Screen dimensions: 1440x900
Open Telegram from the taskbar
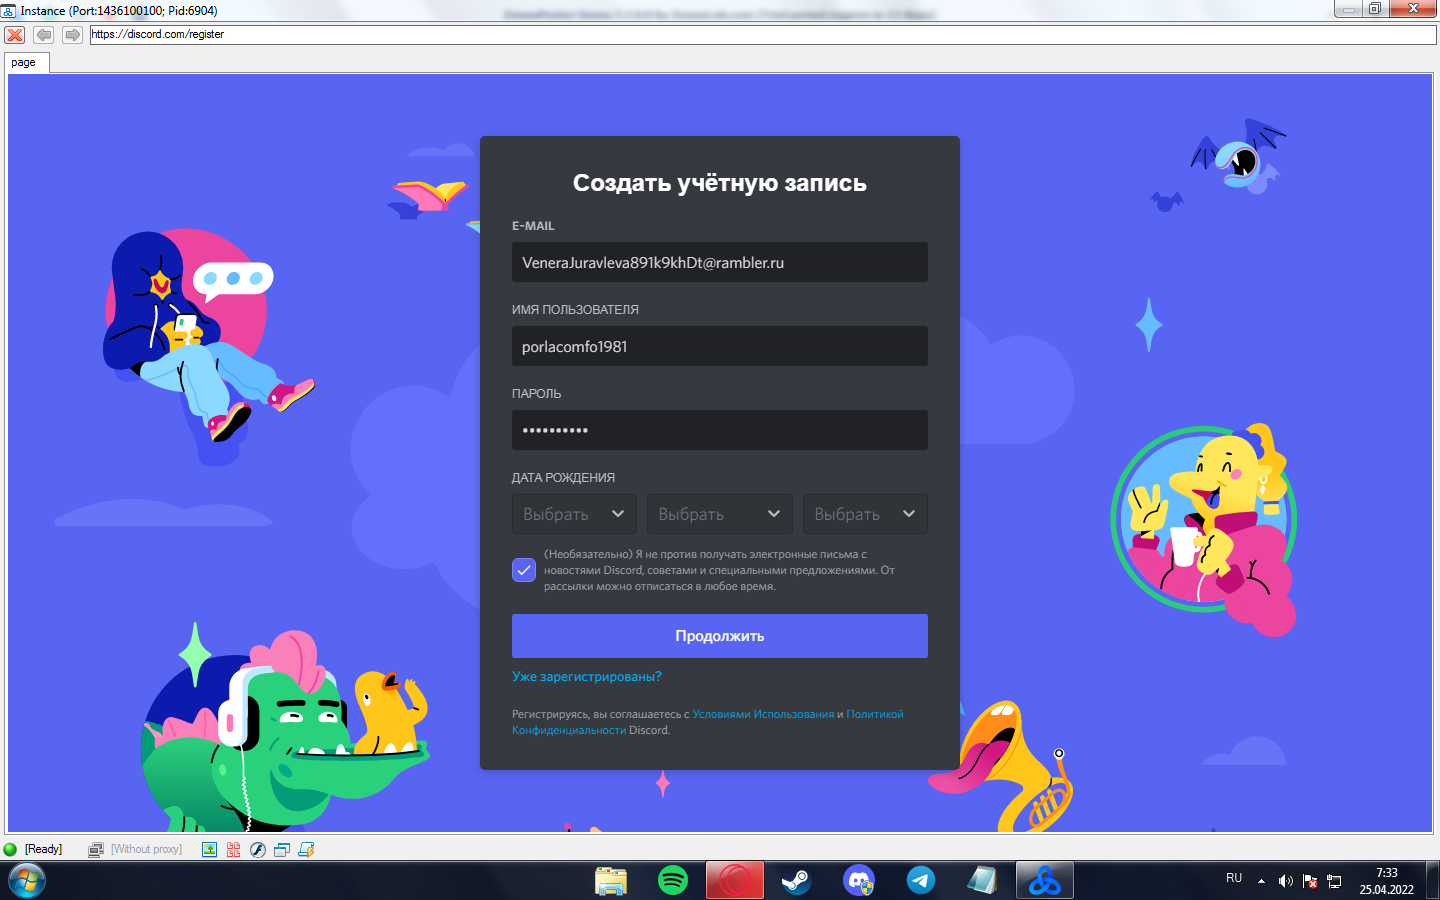pyautogui.click(x=921, y=881)
